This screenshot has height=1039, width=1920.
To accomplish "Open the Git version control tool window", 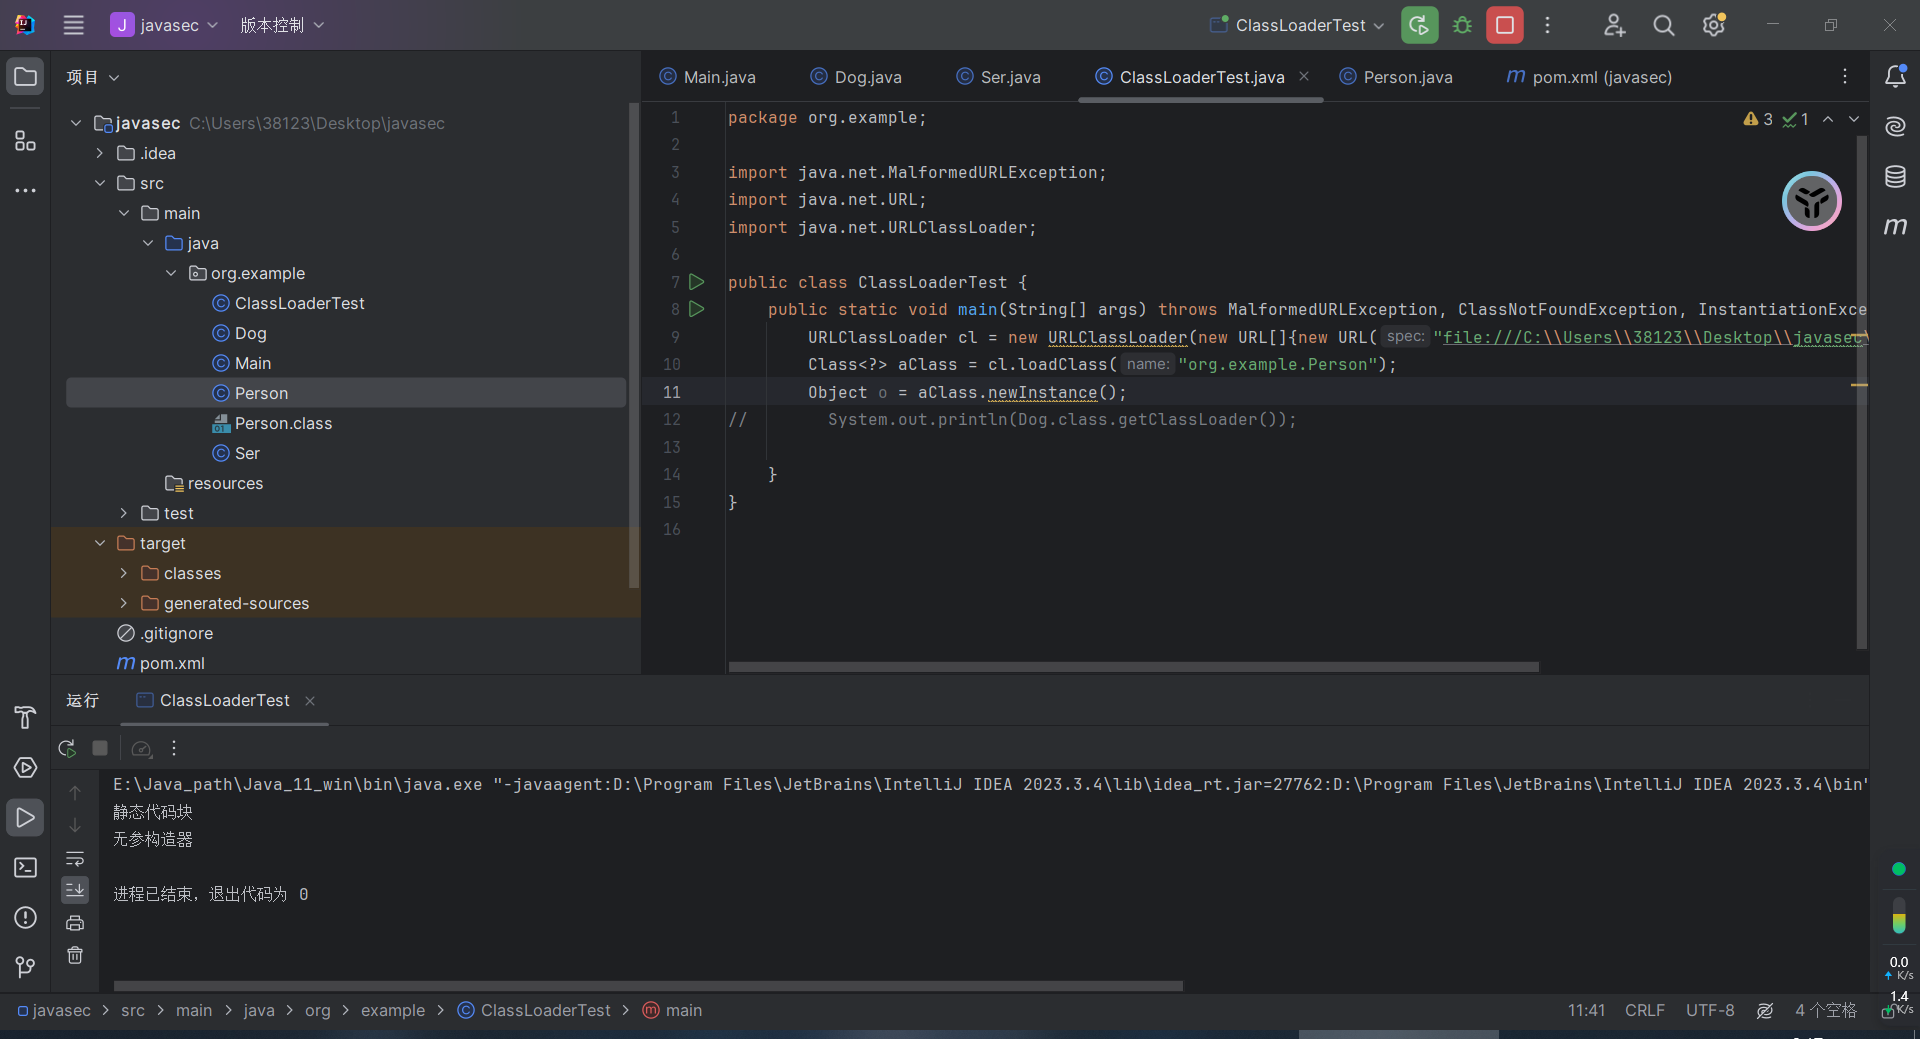I will pyautogui.click(x=25, y=967).
